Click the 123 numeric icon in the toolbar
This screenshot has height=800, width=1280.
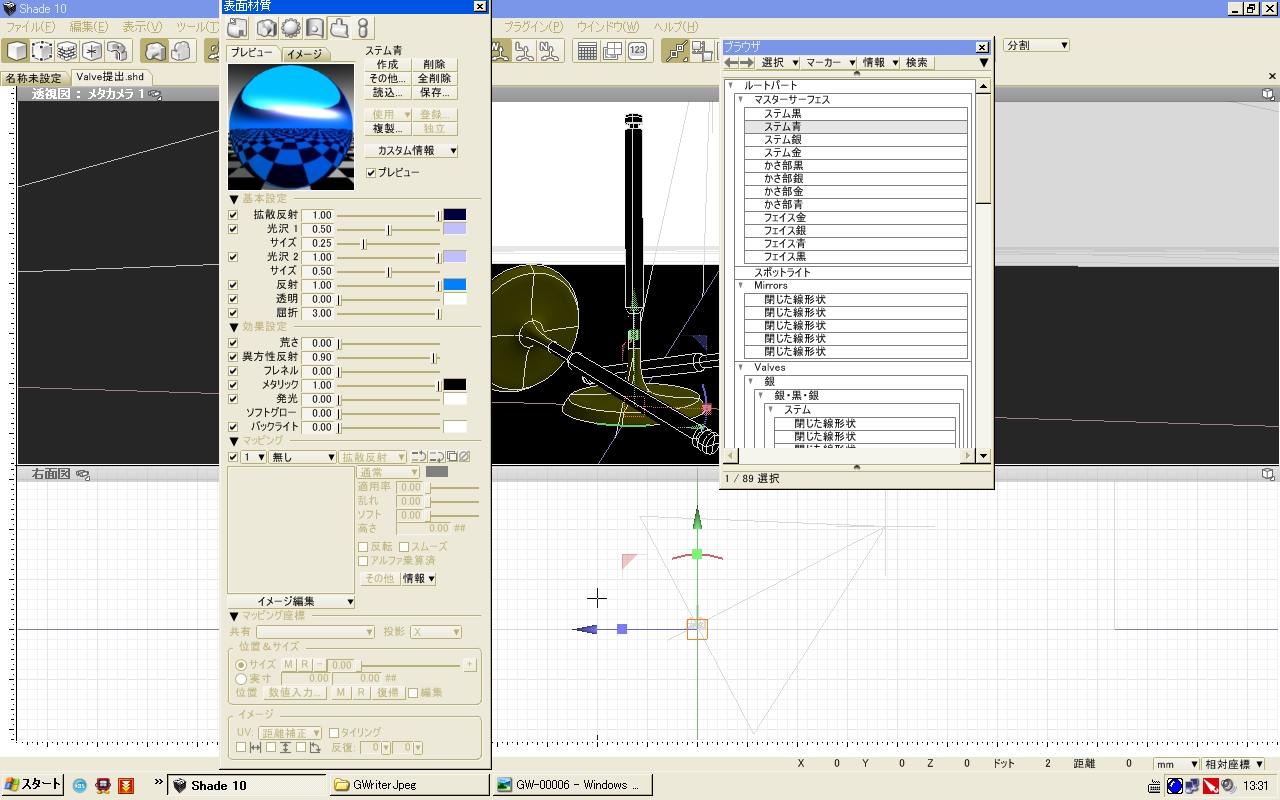[x=637, y=51]
